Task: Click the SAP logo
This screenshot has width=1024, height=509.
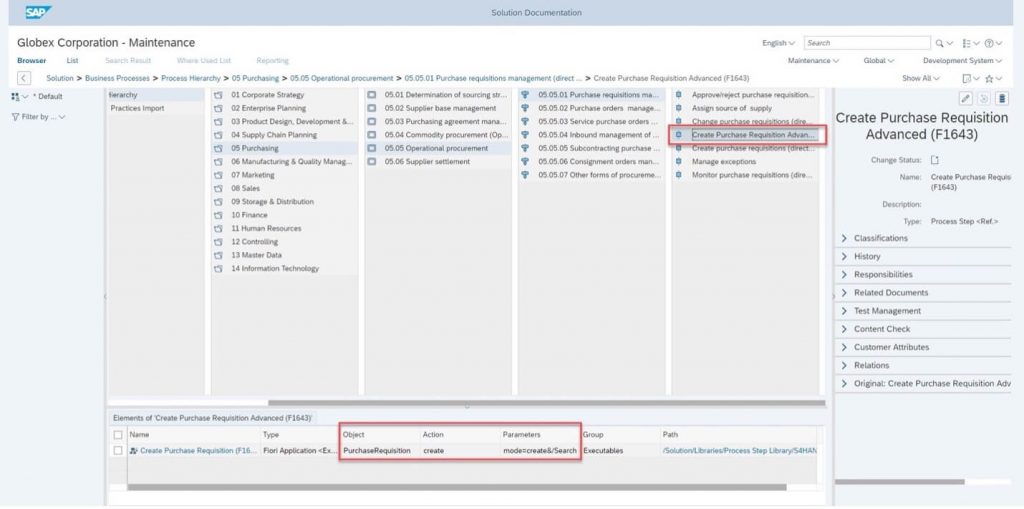Action: [x=39, y=12]
